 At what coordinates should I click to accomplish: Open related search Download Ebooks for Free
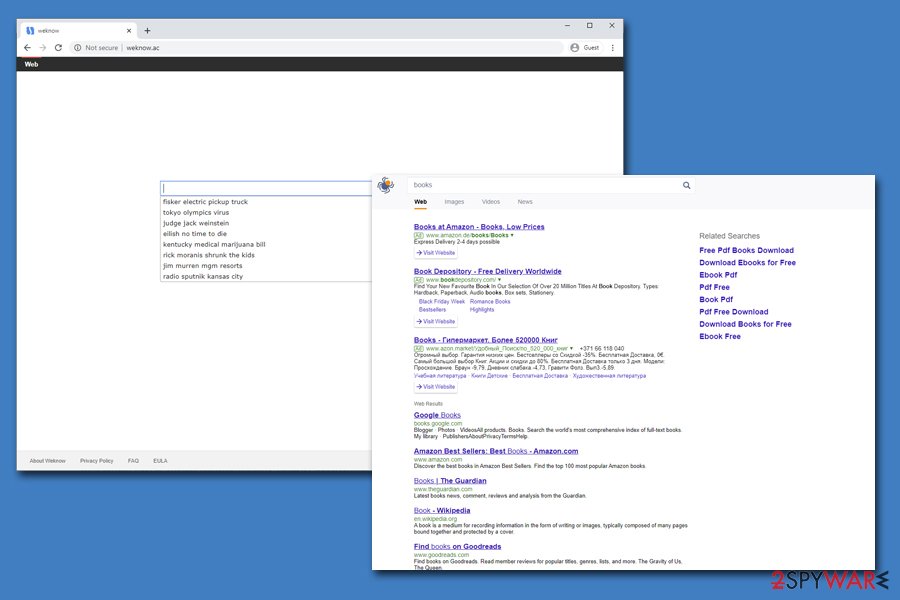pos(747,262)
